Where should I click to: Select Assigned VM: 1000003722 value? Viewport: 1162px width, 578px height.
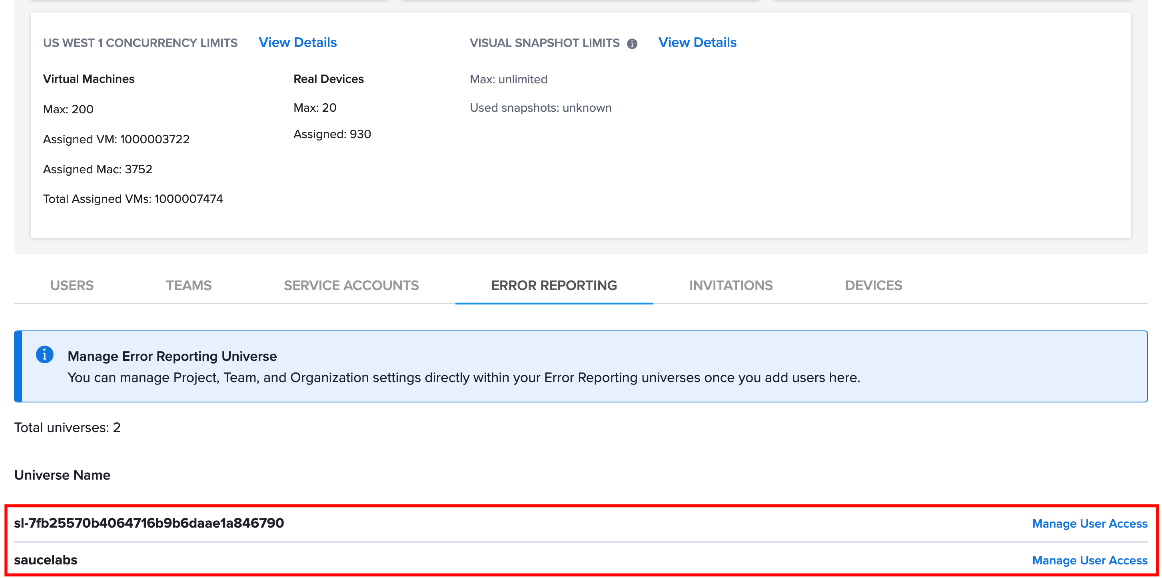(116, 139)
